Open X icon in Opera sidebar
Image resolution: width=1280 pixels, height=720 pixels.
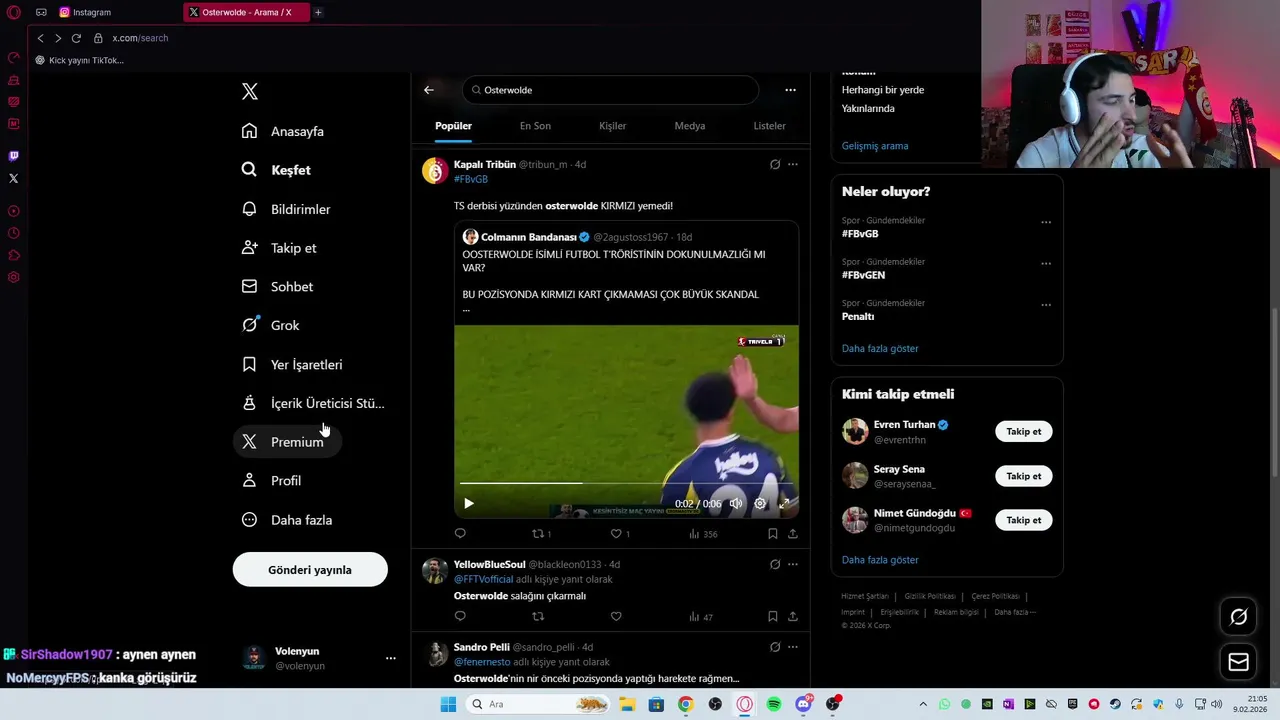pyautogui.click(x=13, y=178)
